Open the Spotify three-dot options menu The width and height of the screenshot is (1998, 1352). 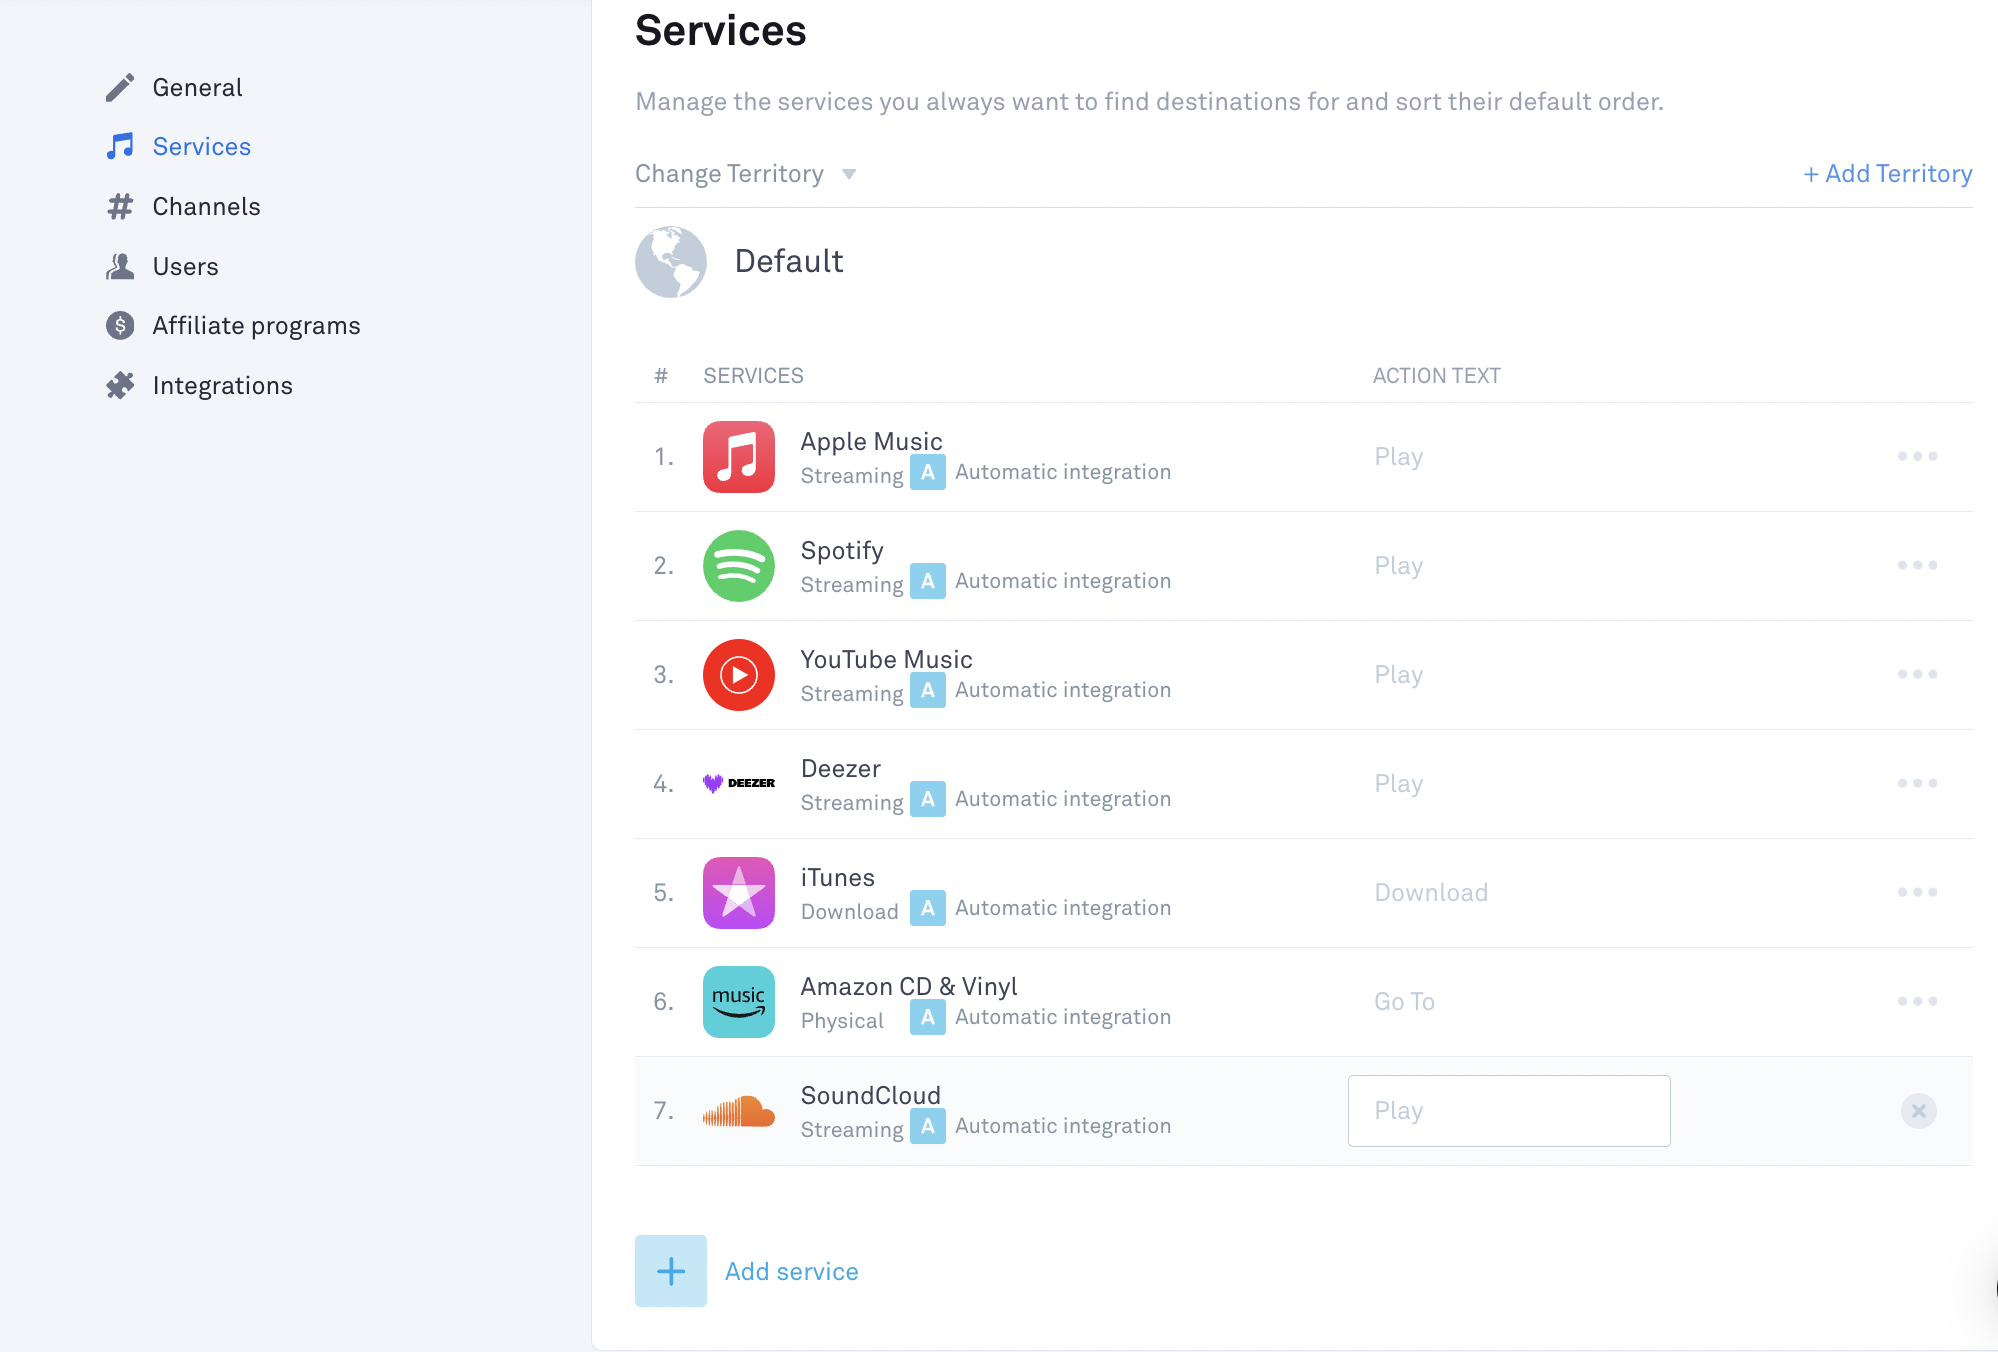1917,566
